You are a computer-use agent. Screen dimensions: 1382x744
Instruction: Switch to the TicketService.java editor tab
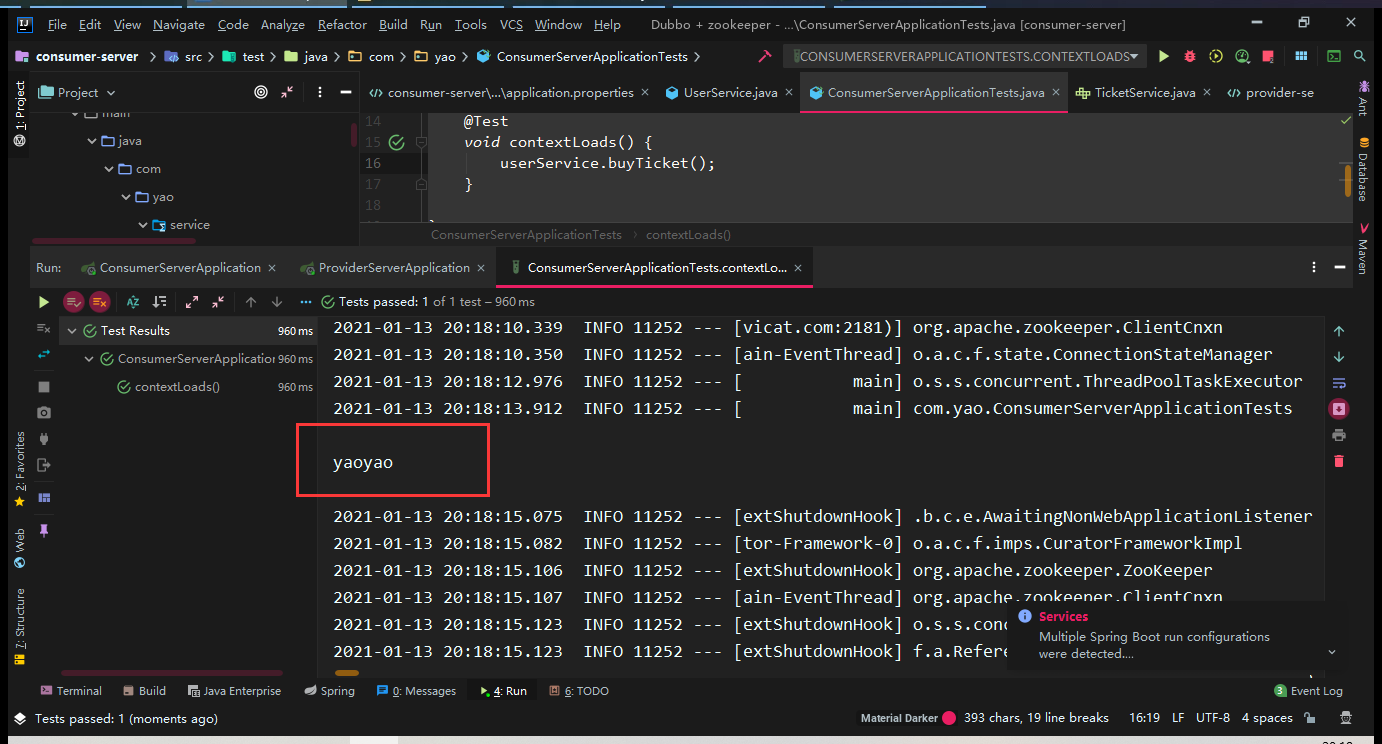(1145, 92)
